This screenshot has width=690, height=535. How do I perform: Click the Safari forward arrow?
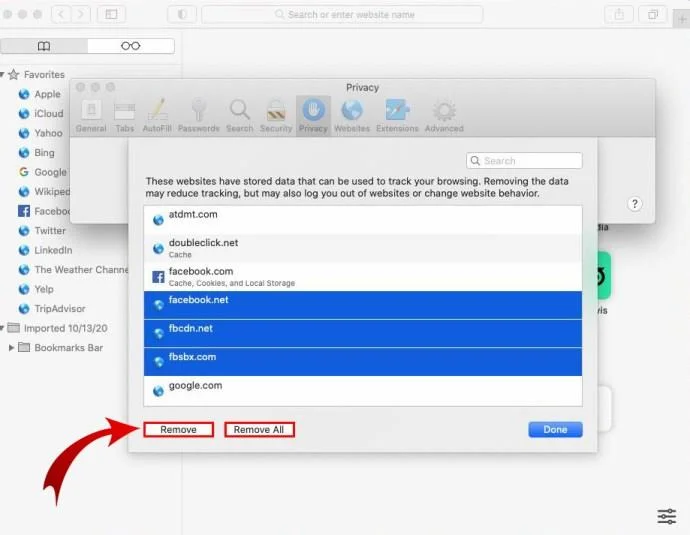[x=81, y=15]
